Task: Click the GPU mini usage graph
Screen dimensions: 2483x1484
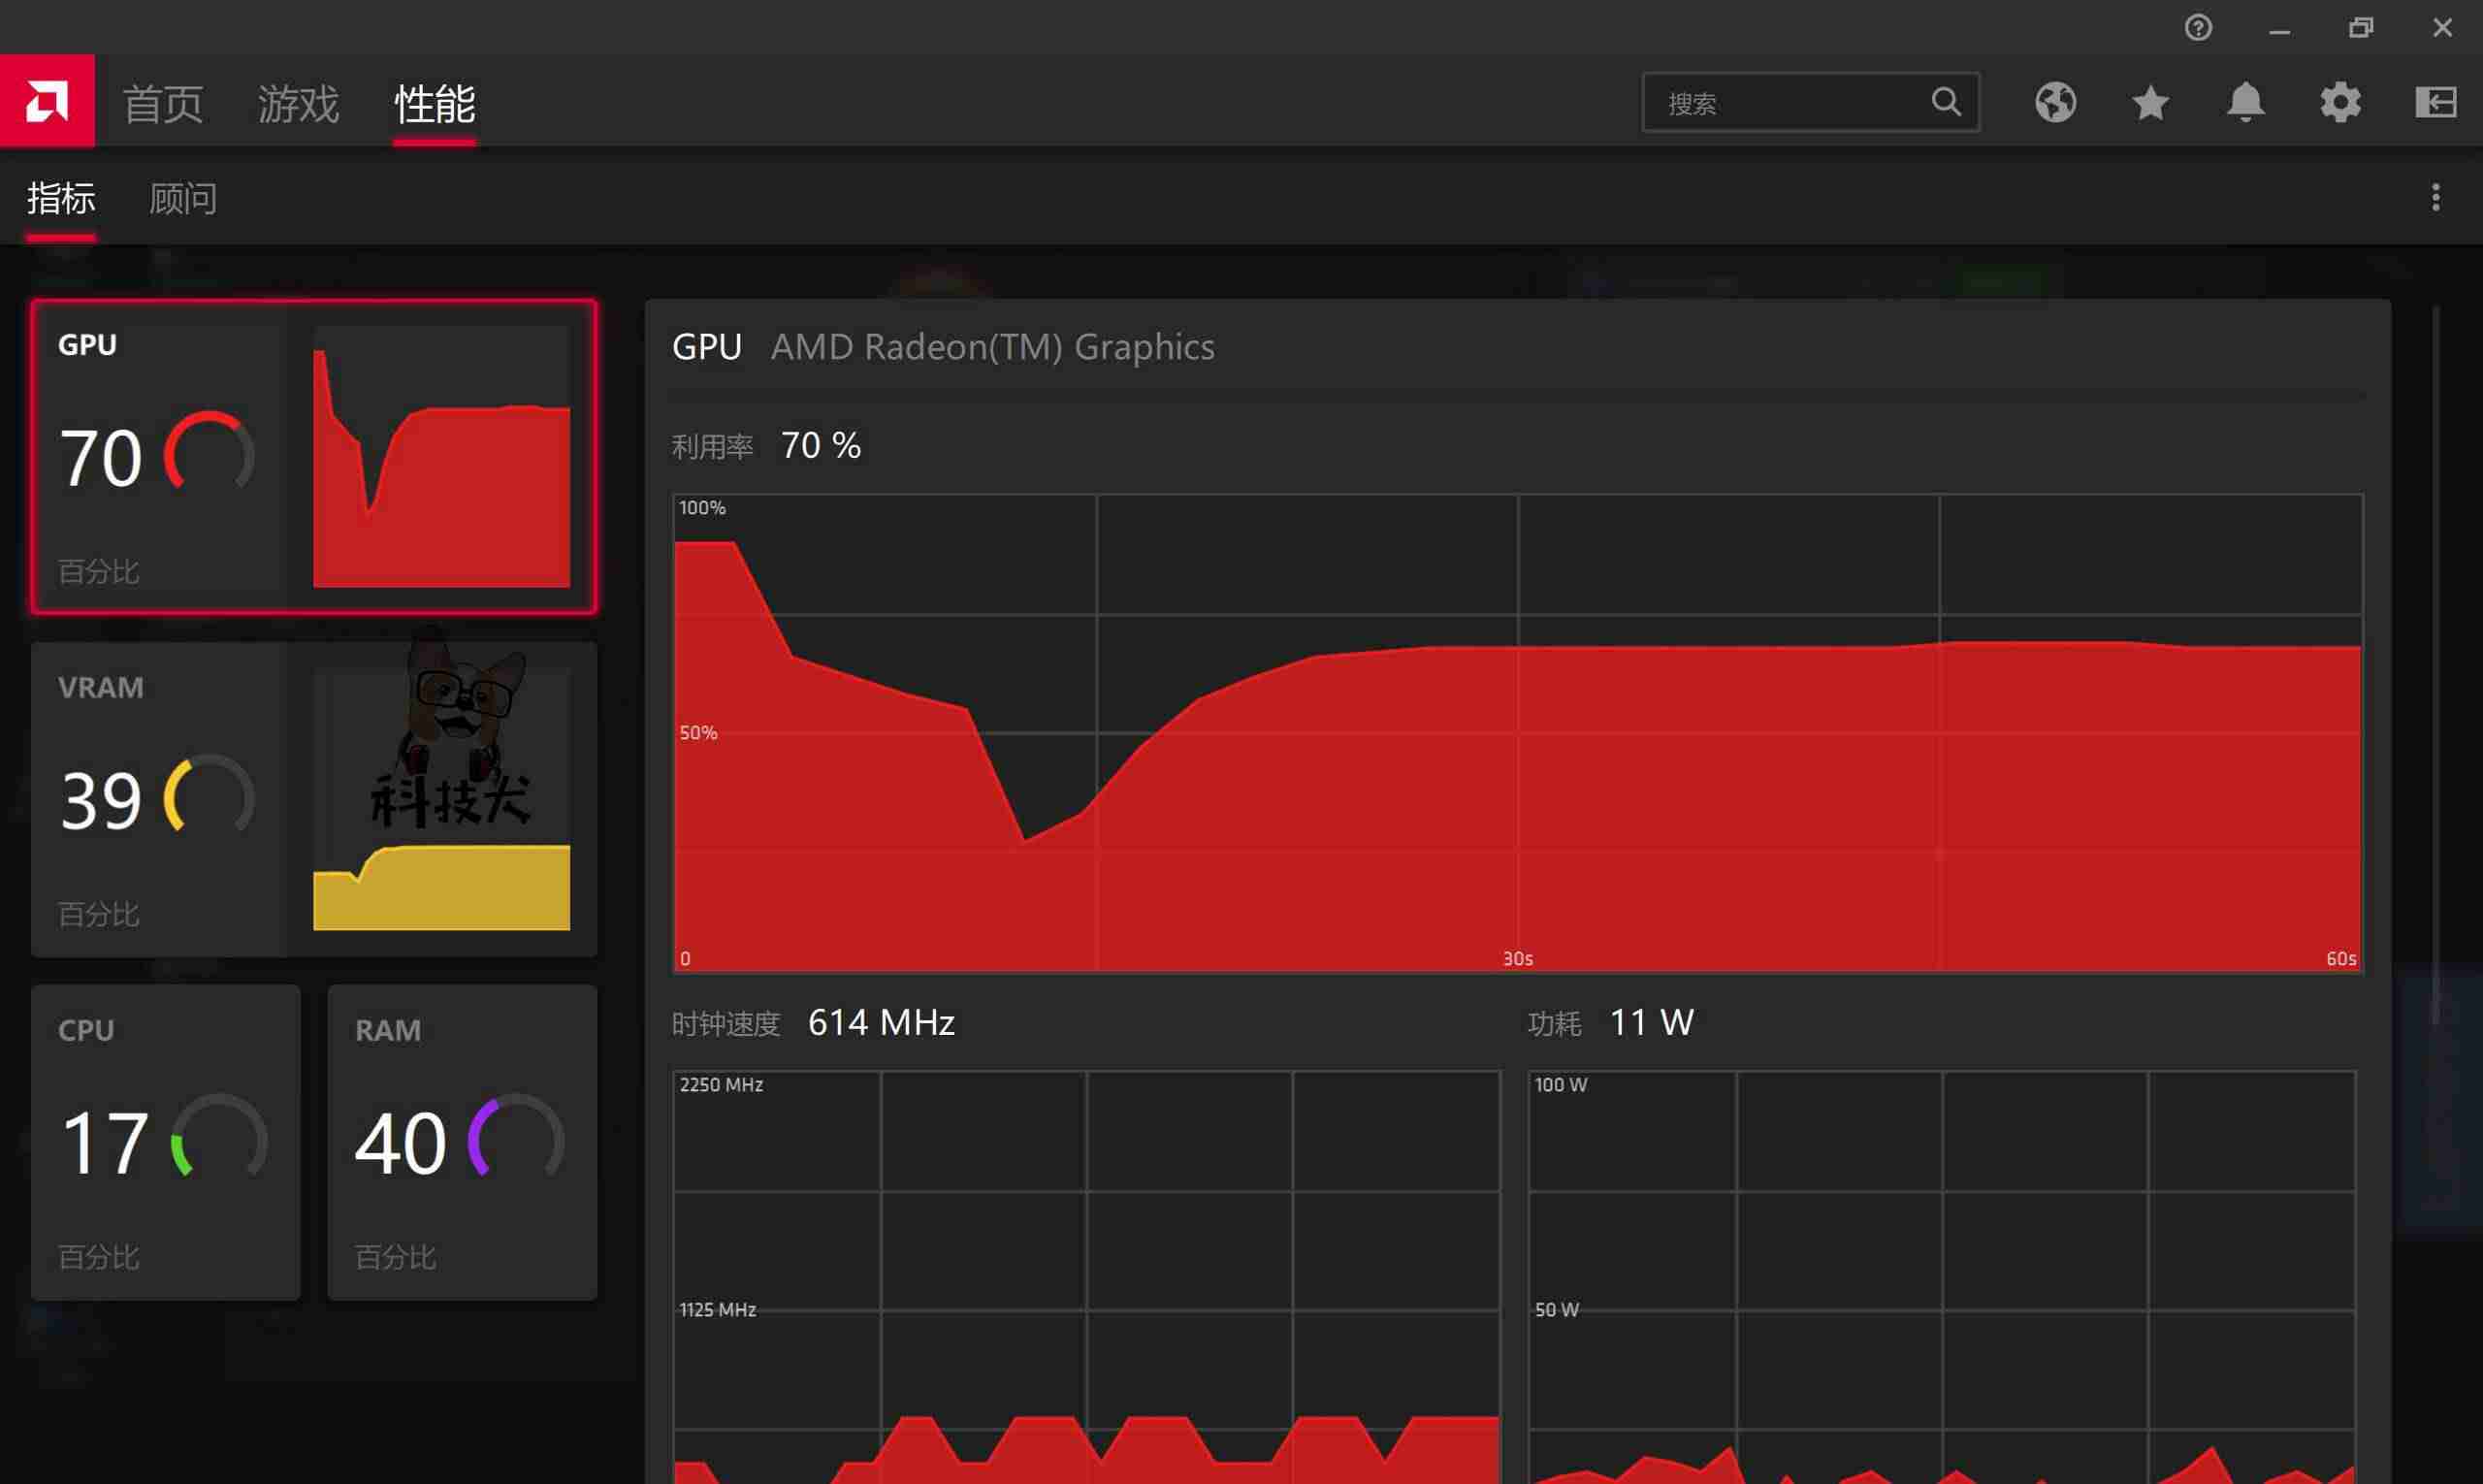Action: (441, 456)
